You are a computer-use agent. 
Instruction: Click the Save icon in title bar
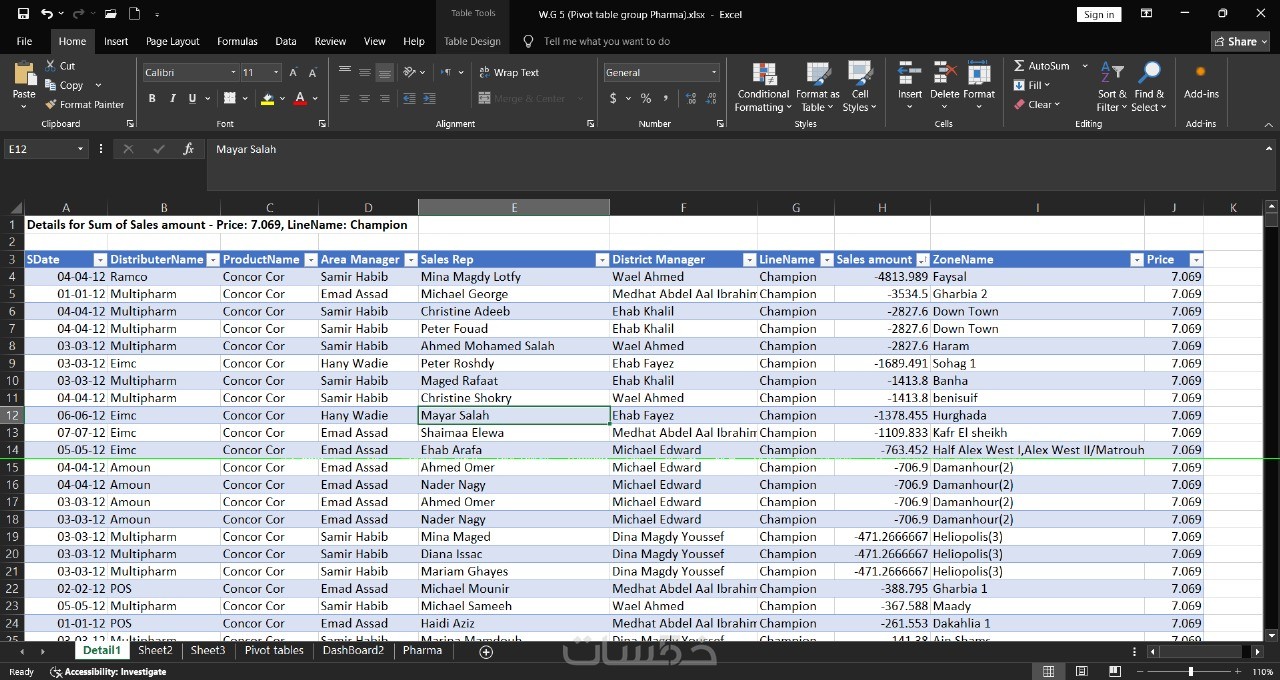click(x=24, y=14)
